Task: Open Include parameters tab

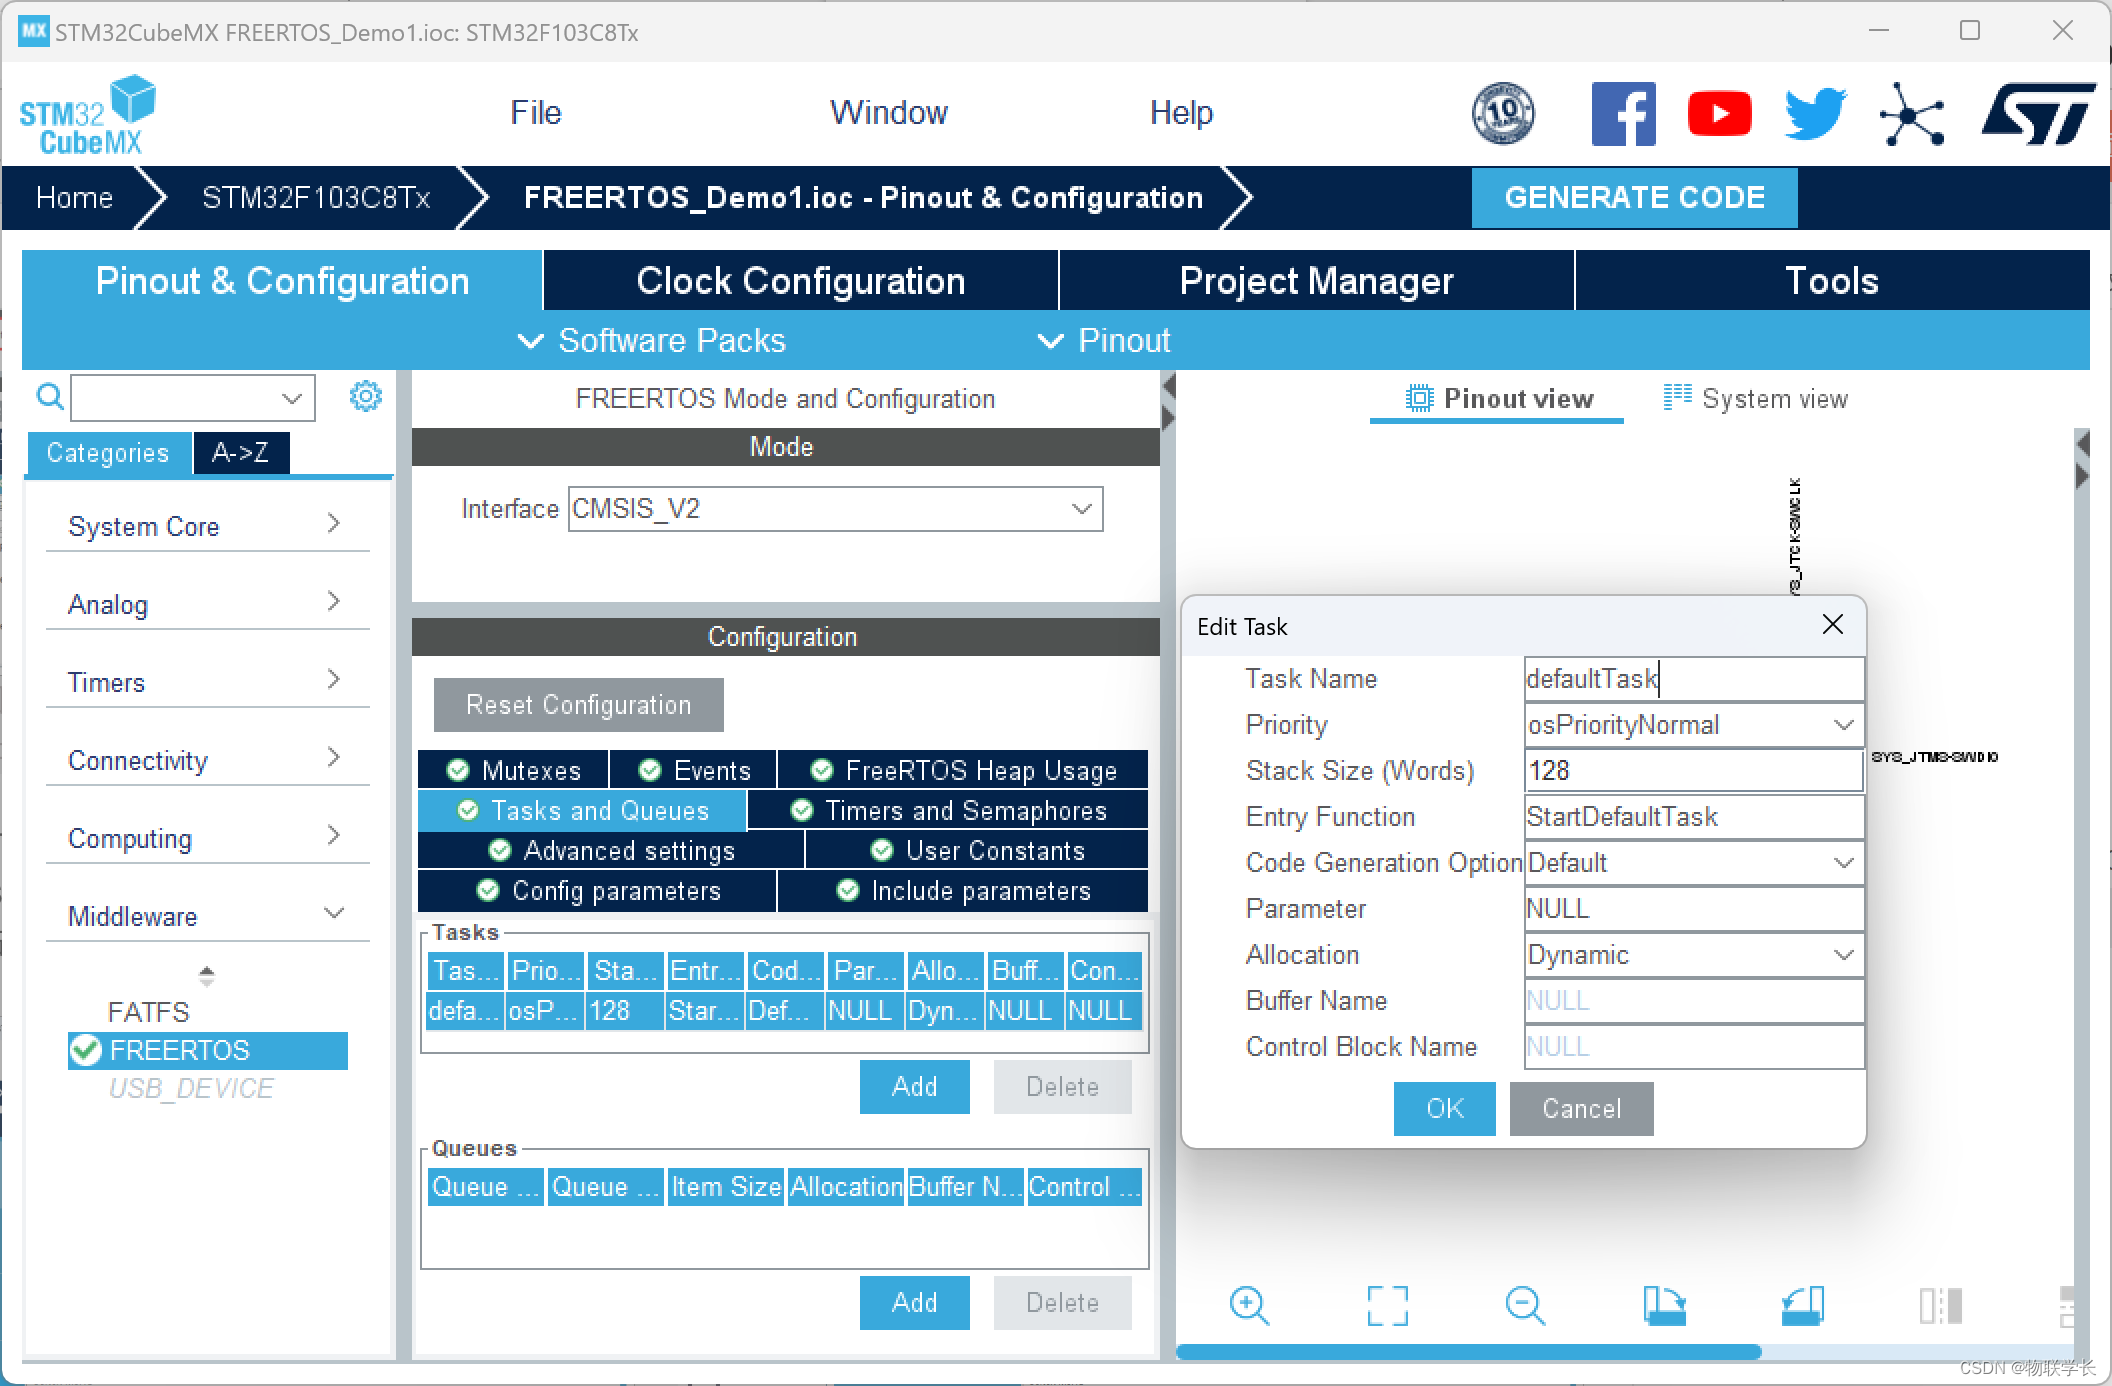Action: click(x=963, y=890)
